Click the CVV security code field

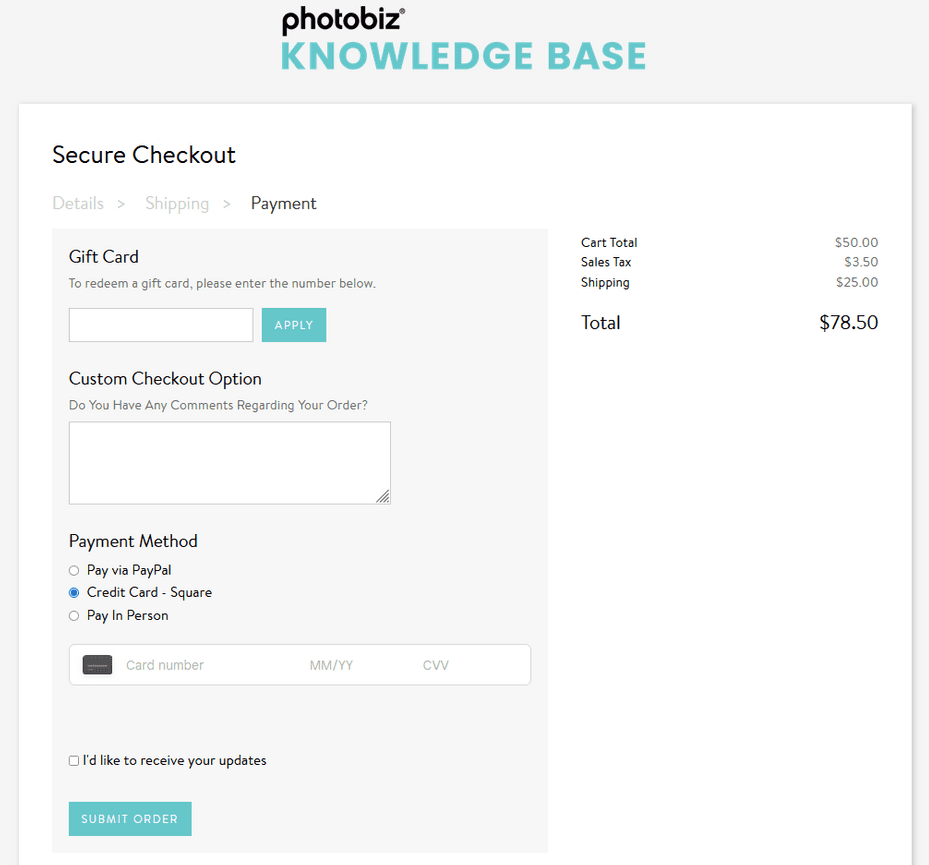point(436,664)
